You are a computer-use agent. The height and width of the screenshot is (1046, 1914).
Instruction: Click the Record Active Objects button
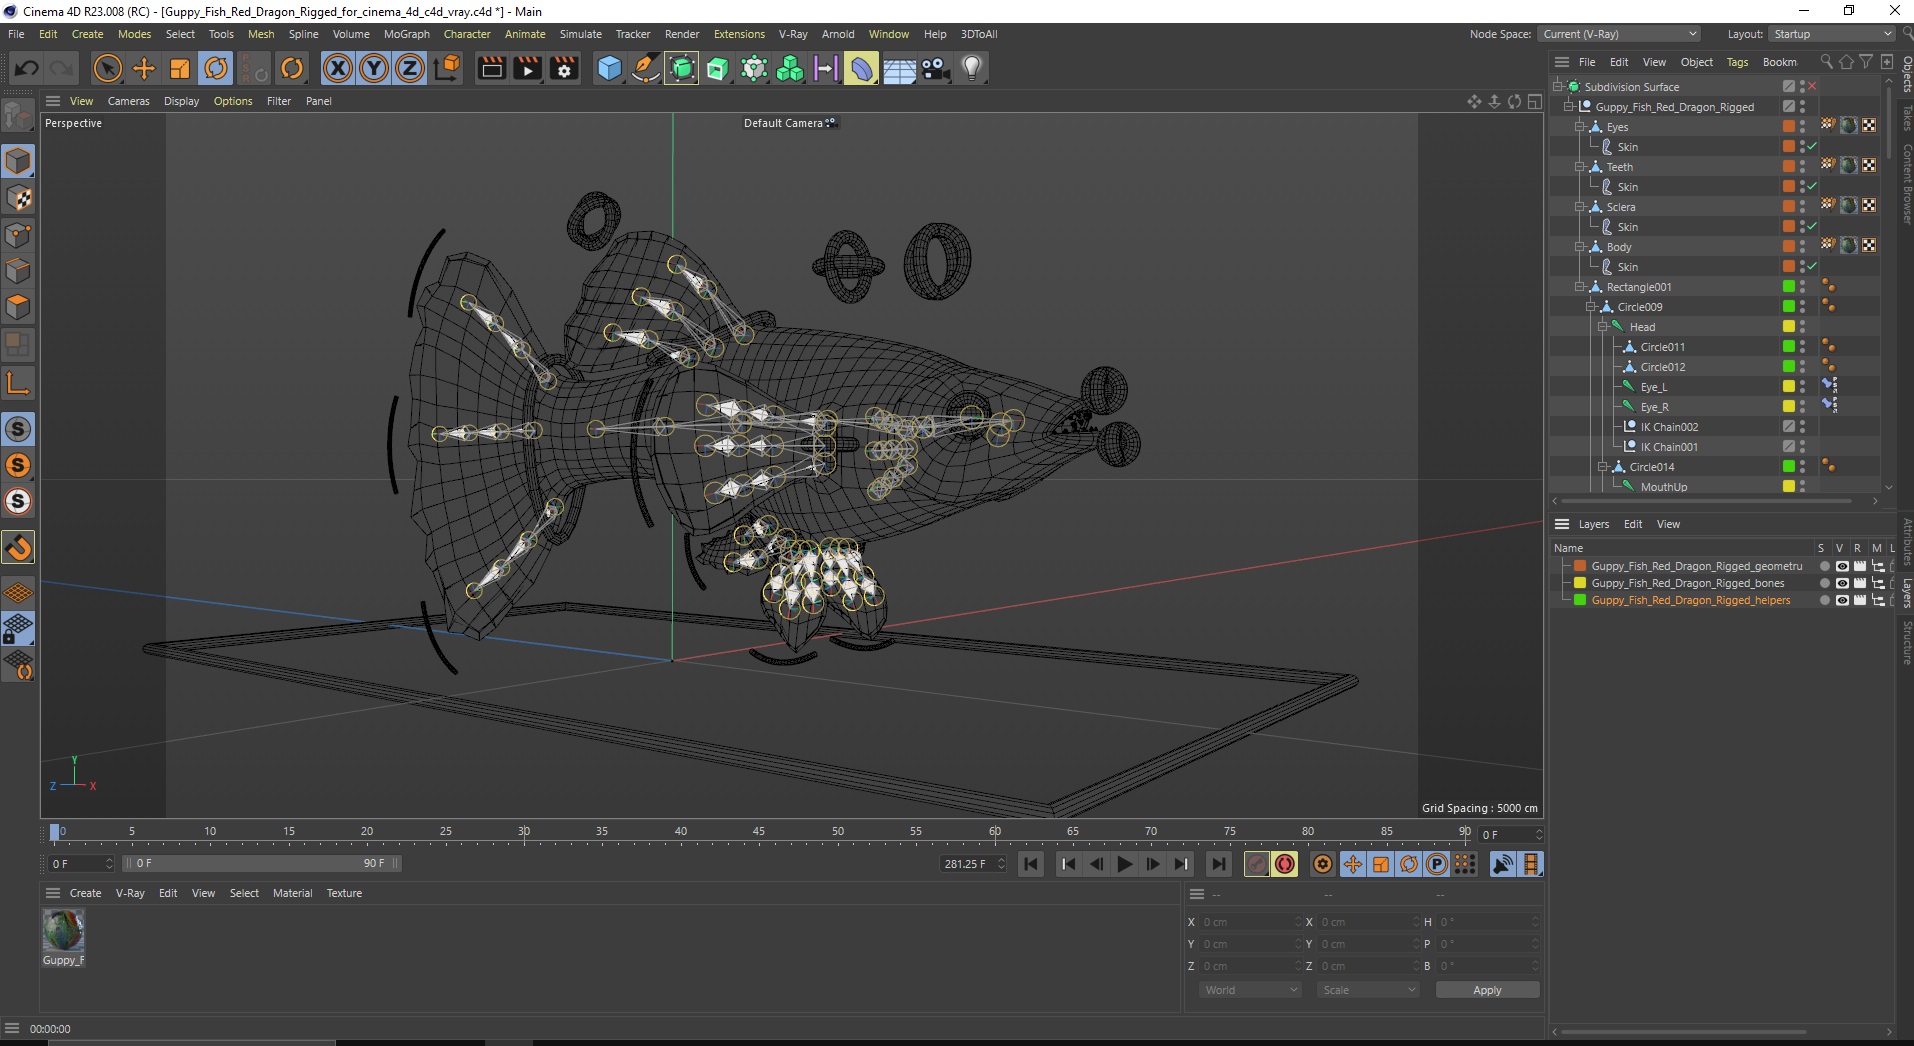(x=1257, y=864)
